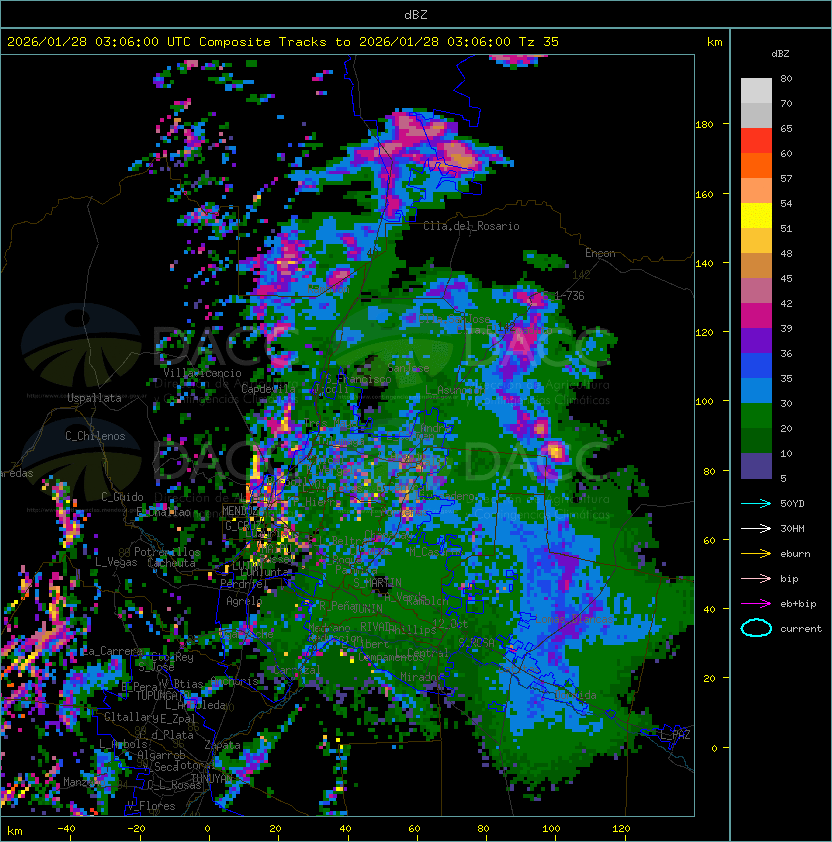Pick the bright yellow swatch between 54 and 51

pyautogui.click(x=756, y=216)
